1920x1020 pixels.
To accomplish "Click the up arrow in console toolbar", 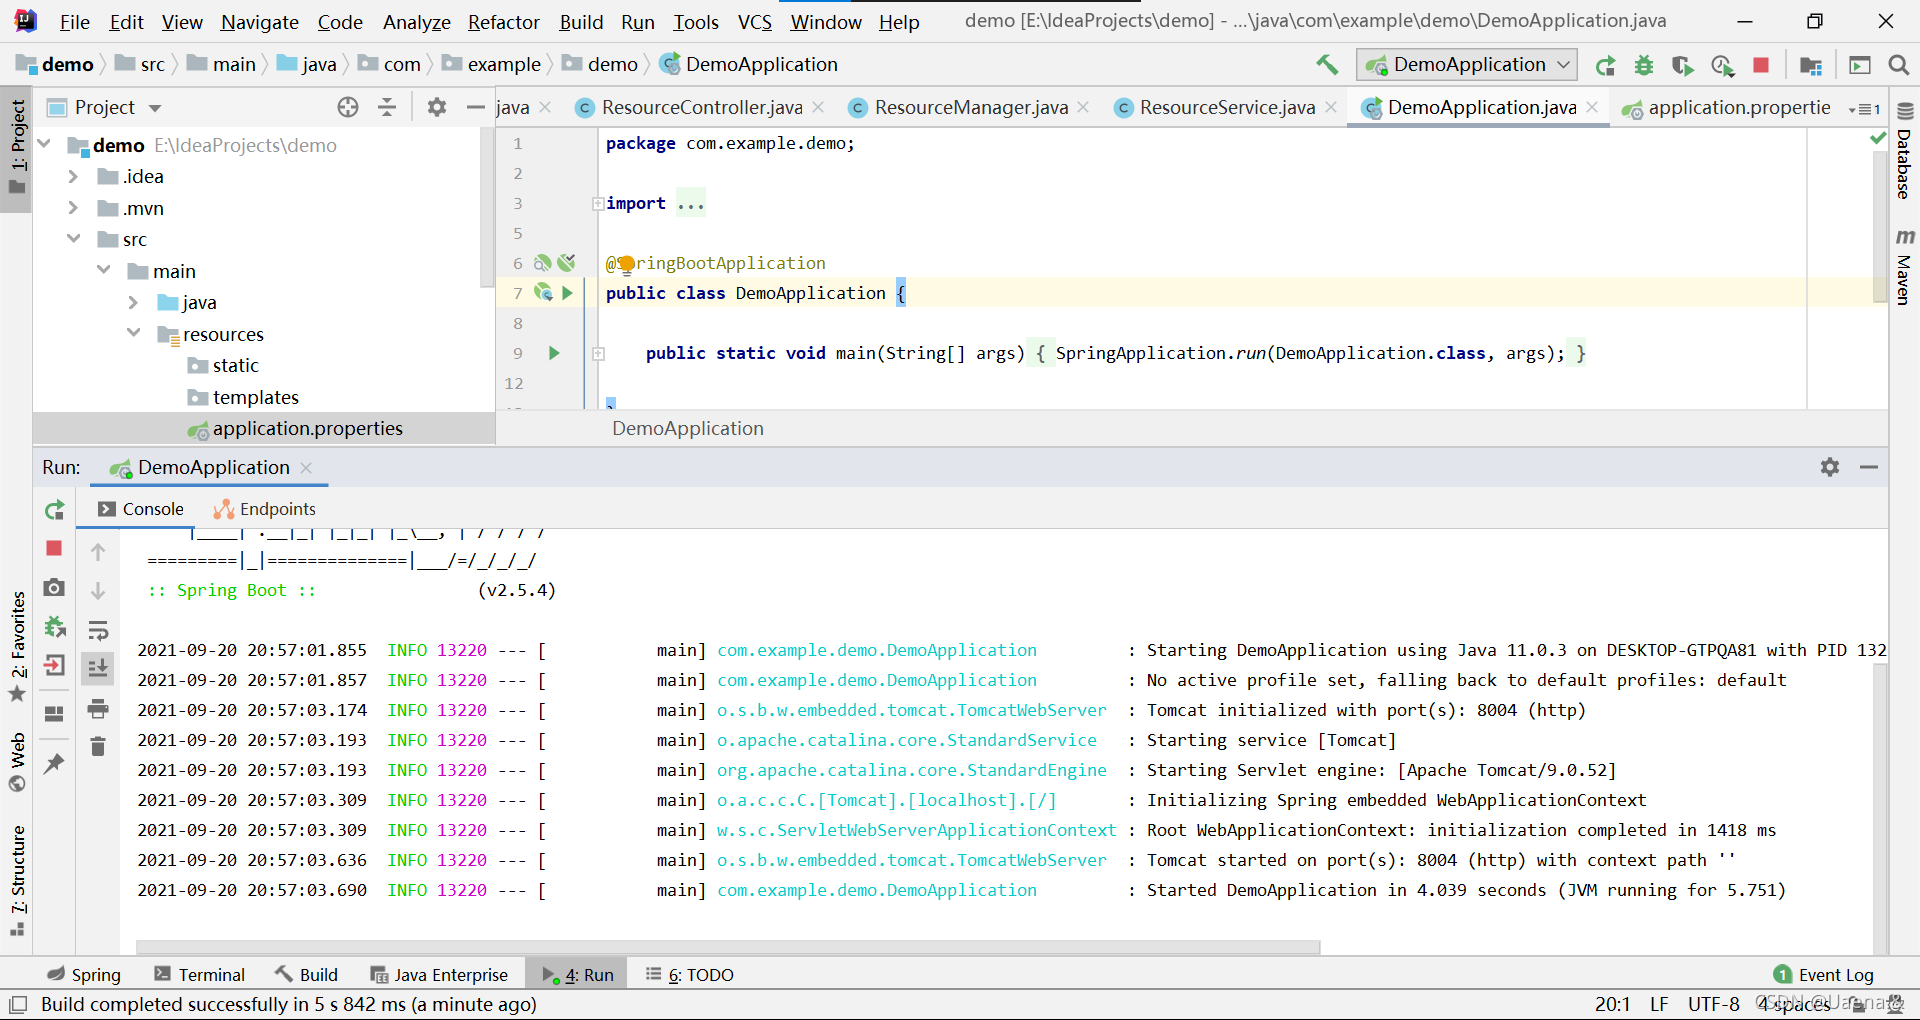I will pyautogui.click(x=98, y=551).
